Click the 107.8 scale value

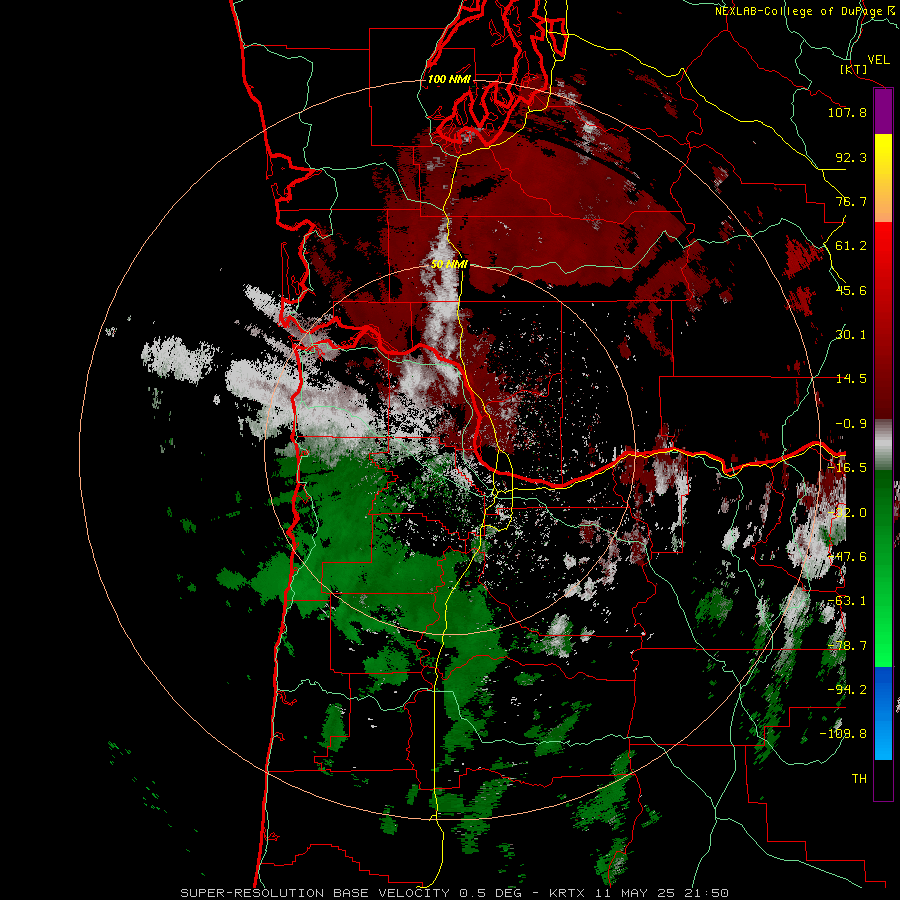click(847, 112)
